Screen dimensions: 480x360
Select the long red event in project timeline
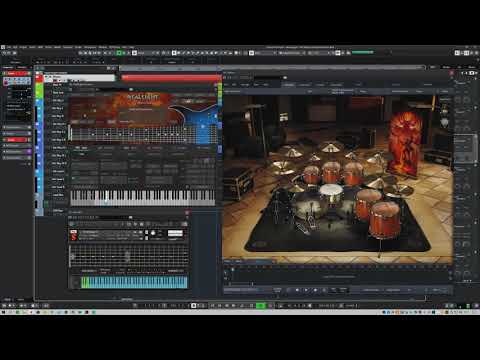pyautogui.click(x=171, y=78)
